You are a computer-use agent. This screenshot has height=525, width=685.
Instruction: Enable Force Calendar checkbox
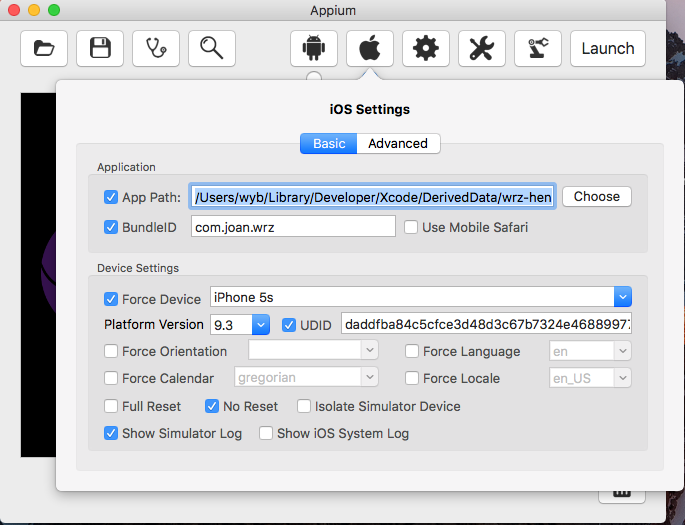pos(111,378)
